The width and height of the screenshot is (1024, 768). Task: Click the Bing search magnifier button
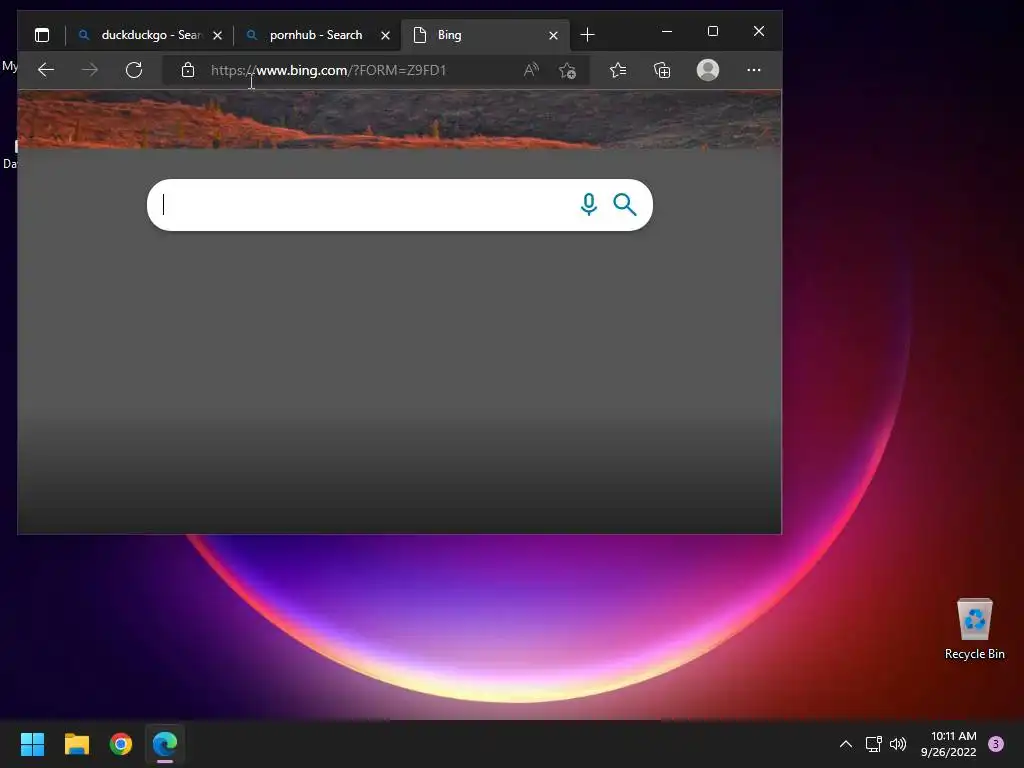tap(625, 204)
